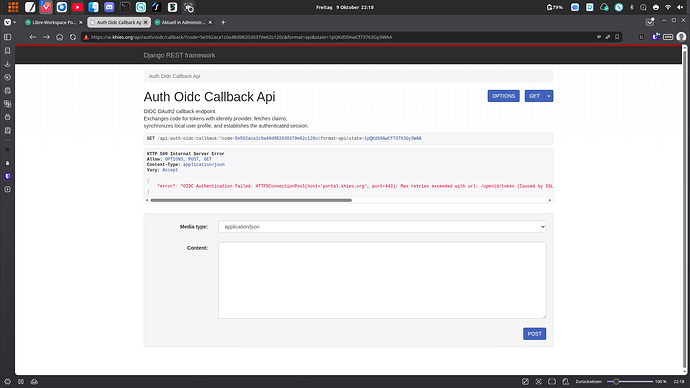
Task: Close the Aktuell in Administration tab
Action: [x=210, y=22]
